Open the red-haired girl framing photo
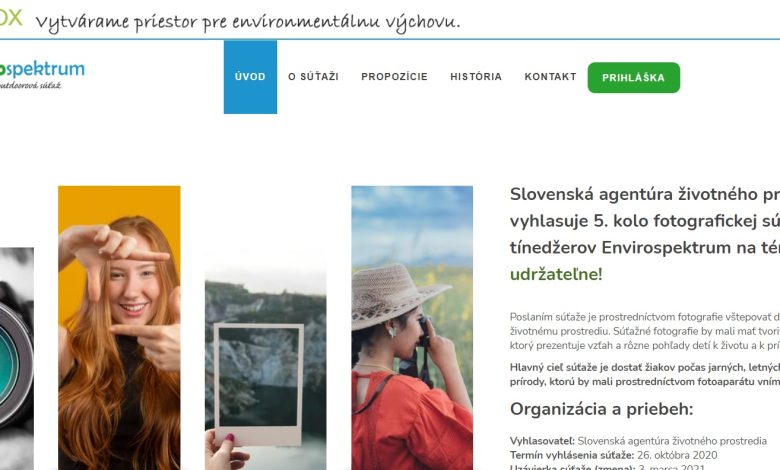The image size is (780, 470). [x=119, y=328]
